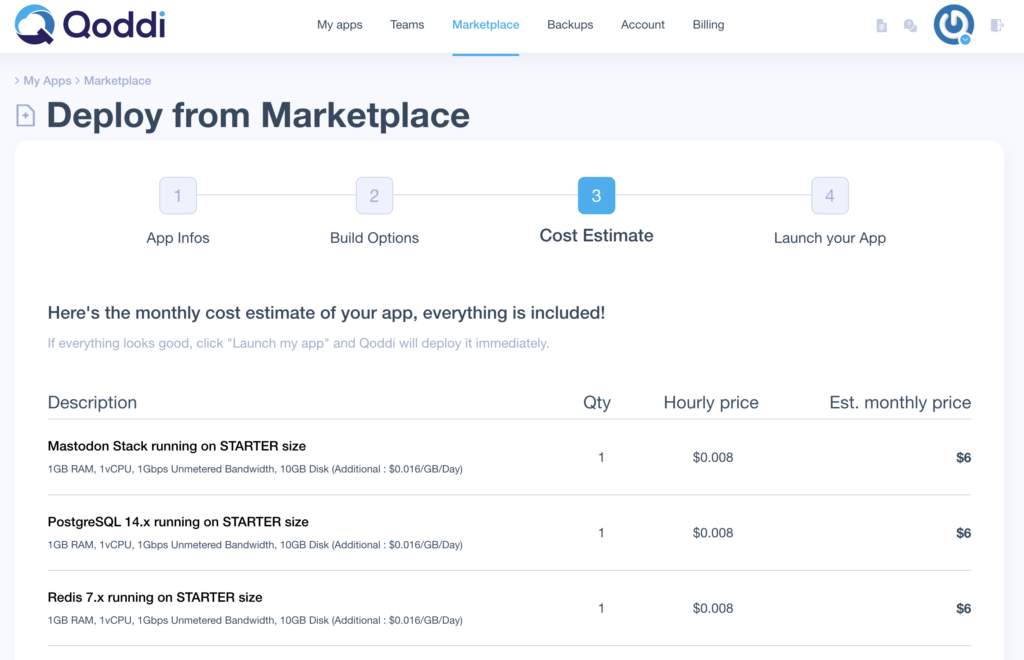Open the My apps menu item
The height and width of the screenshot is (660, 1024).
(340, 25)
